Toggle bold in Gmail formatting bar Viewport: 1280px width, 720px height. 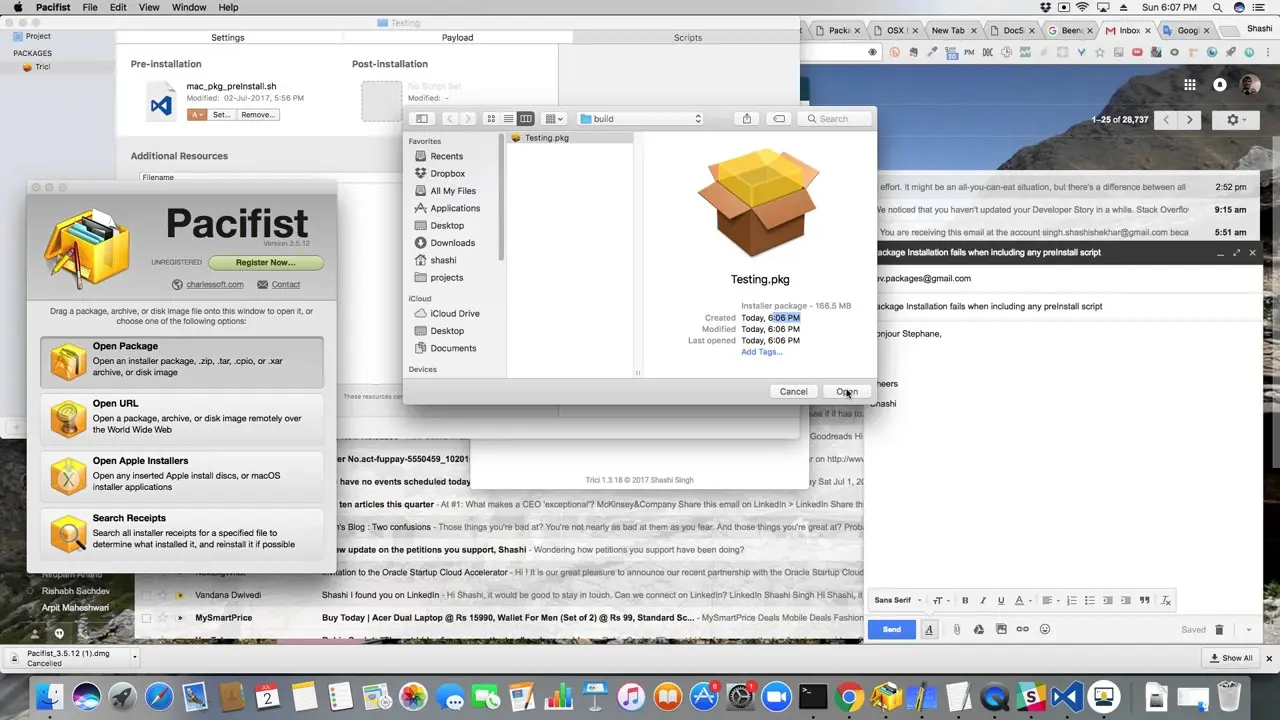pyautogui.click(x=965, y=600)
